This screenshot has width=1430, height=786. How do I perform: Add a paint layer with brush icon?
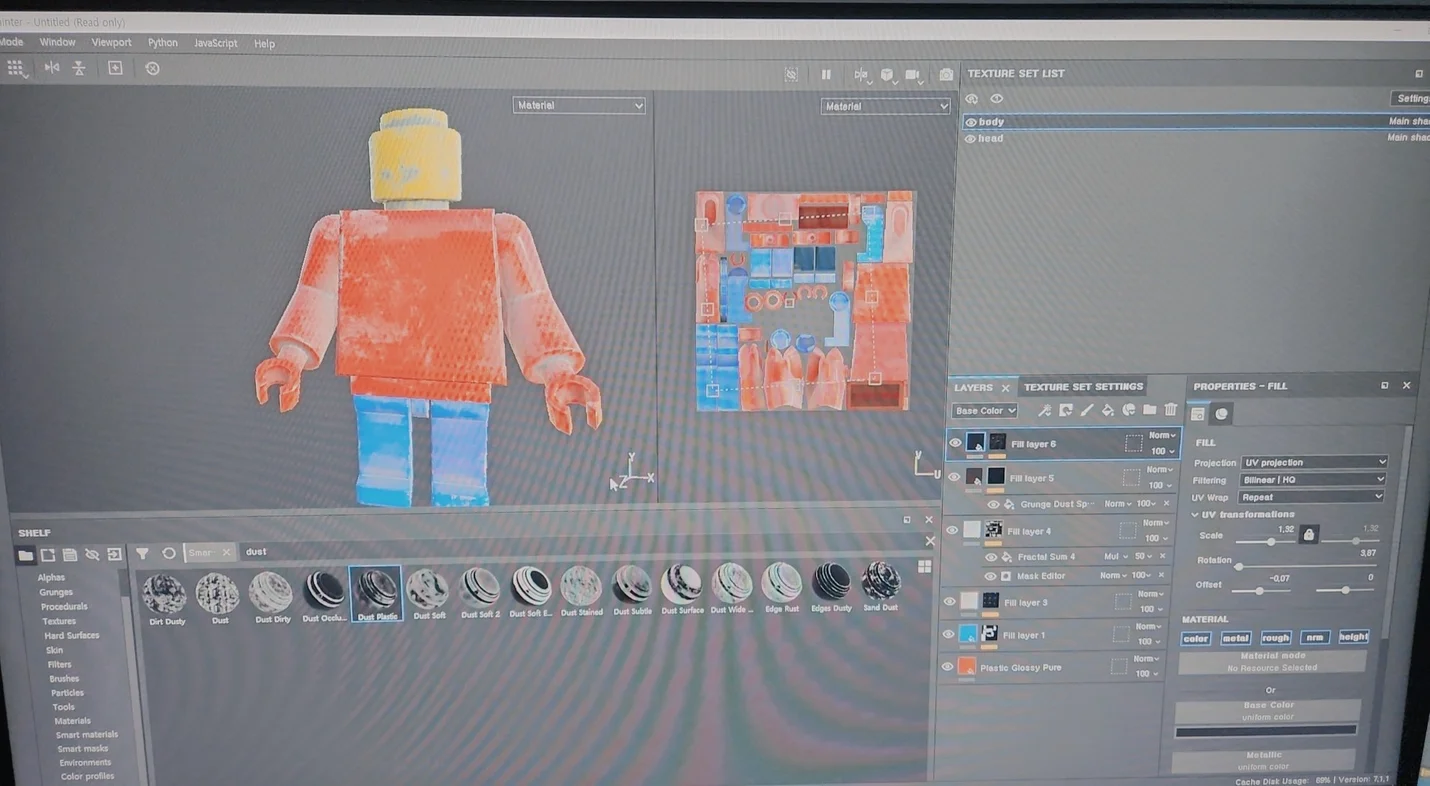click(1087, 411)
